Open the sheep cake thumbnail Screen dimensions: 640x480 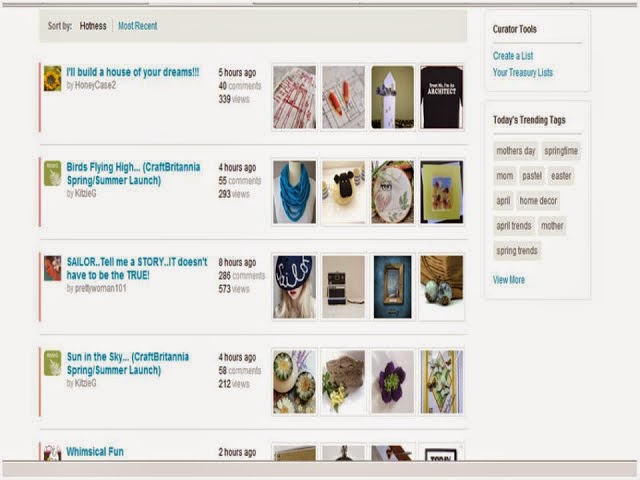[x=343, y=192]
